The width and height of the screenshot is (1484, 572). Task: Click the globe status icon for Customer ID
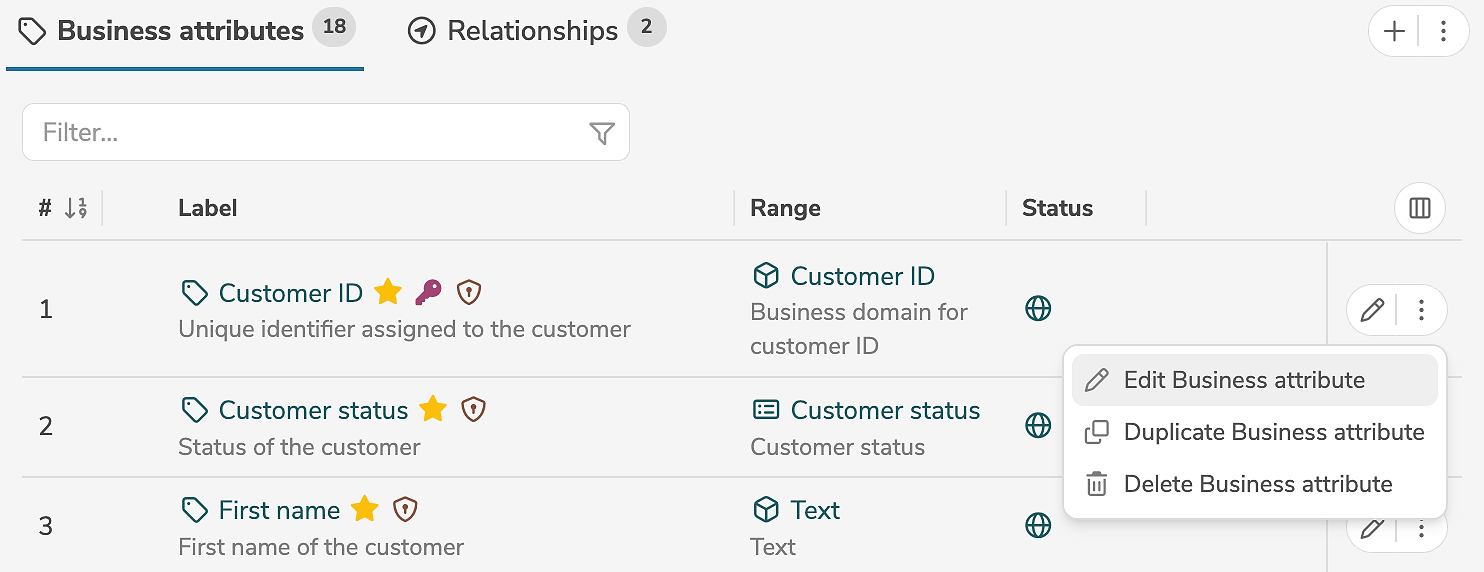(1038, 309)
